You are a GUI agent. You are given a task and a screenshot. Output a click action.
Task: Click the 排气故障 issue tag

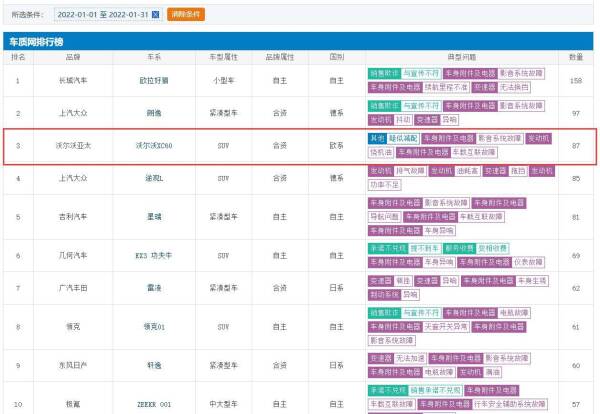tap(410, 171)
